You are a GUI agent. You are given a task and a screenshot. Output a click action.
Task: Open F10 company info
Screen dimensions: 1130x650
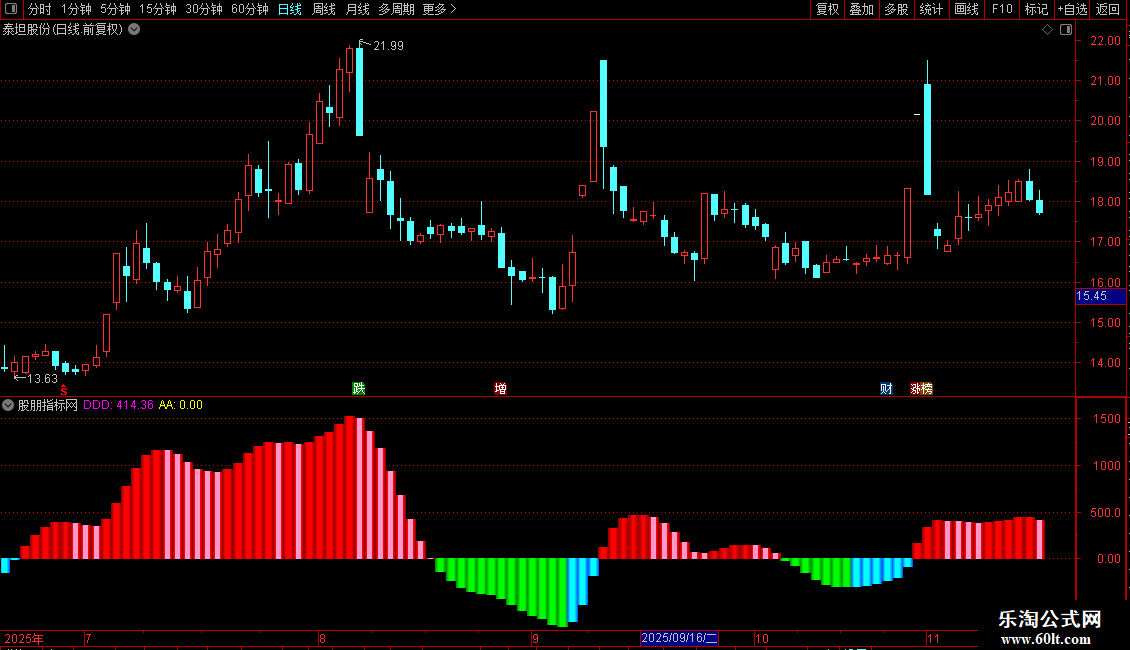click(x=1002, y=9)
